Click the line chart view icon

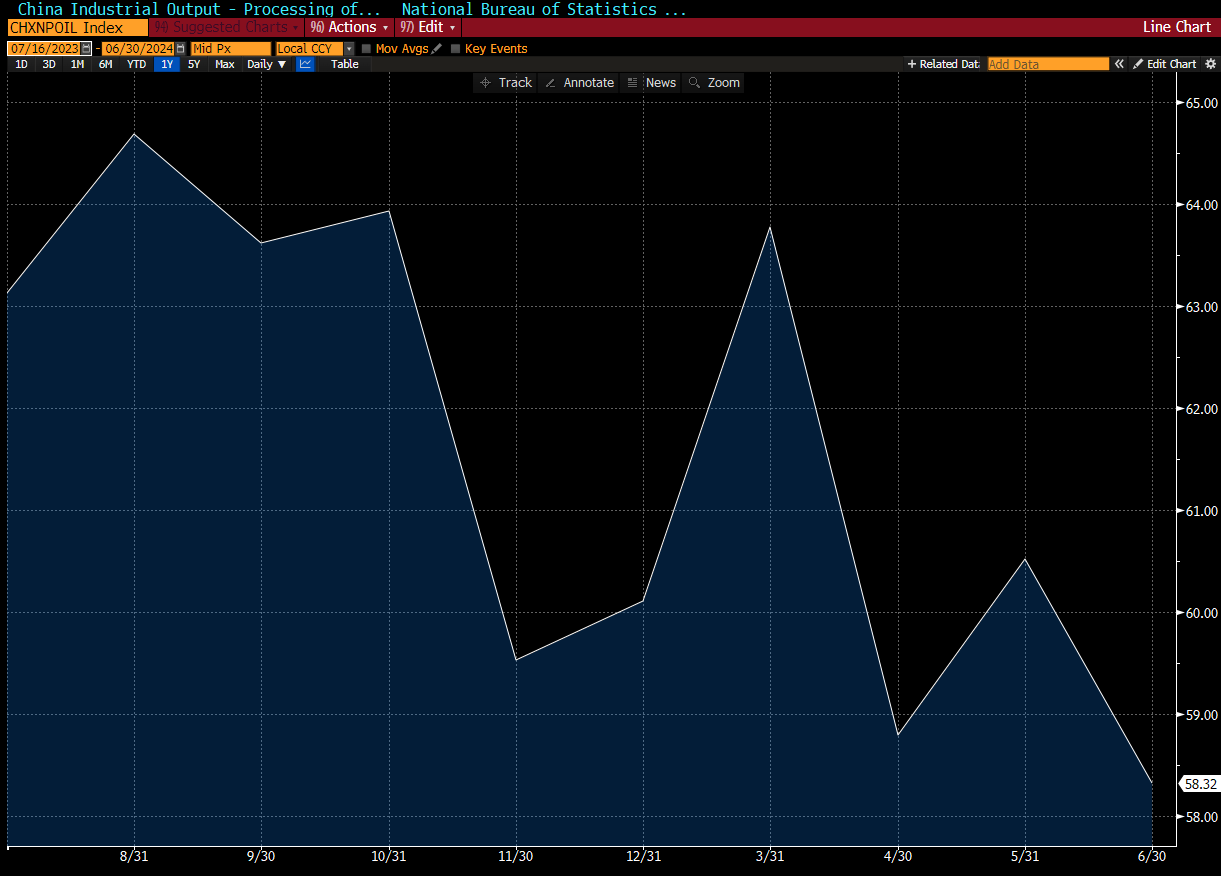click(x=305, y=64)
